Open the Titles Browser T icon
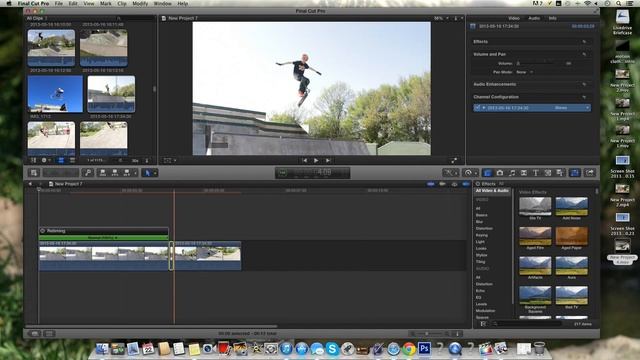This screenshot has width=640, height=360. pos(536,173)
